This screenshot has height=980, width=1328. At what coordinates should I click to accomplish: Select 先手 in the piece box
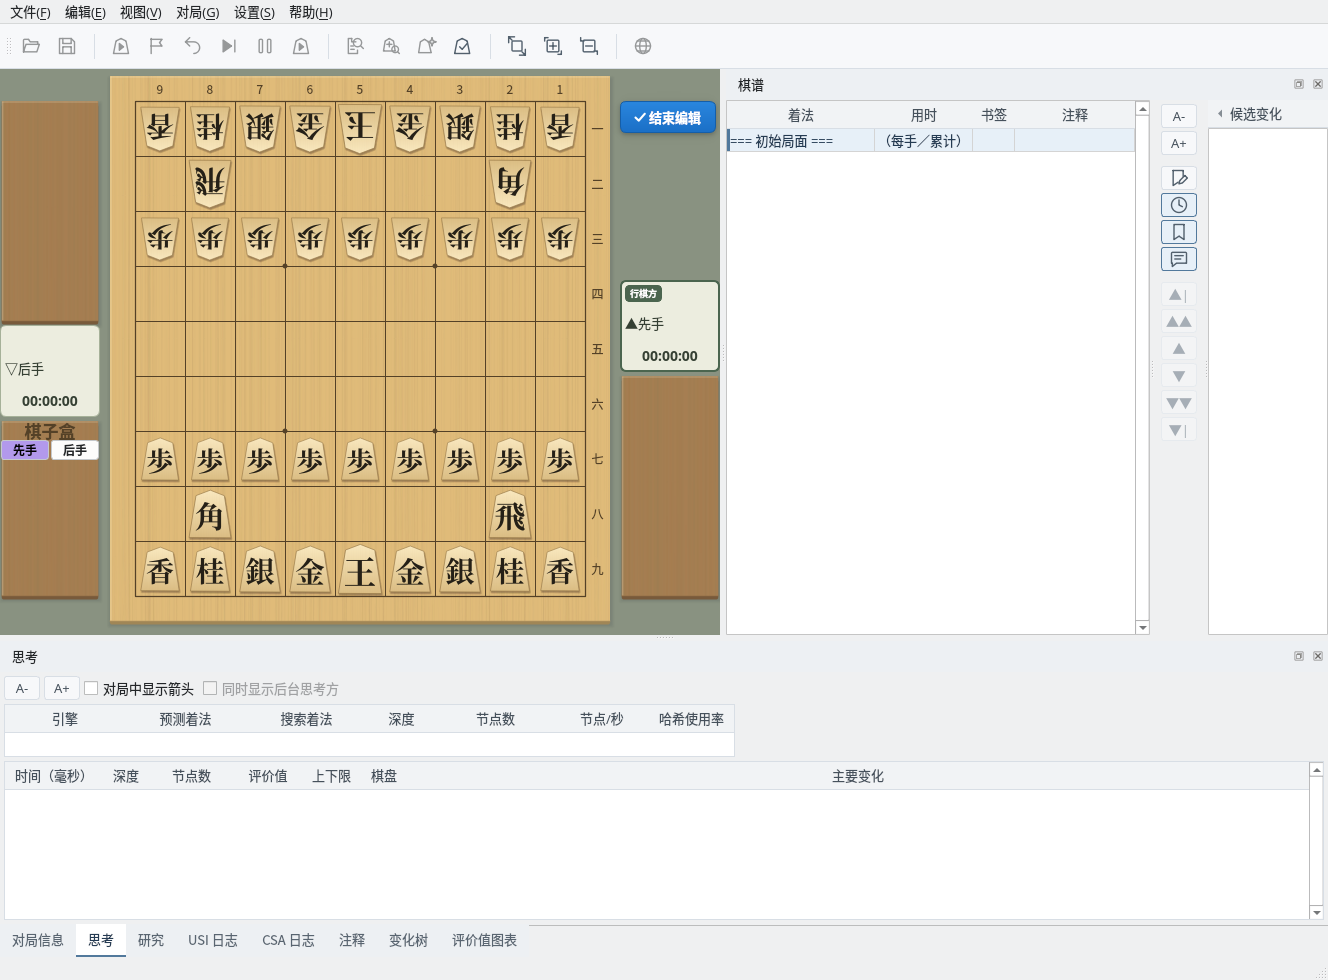25,450
